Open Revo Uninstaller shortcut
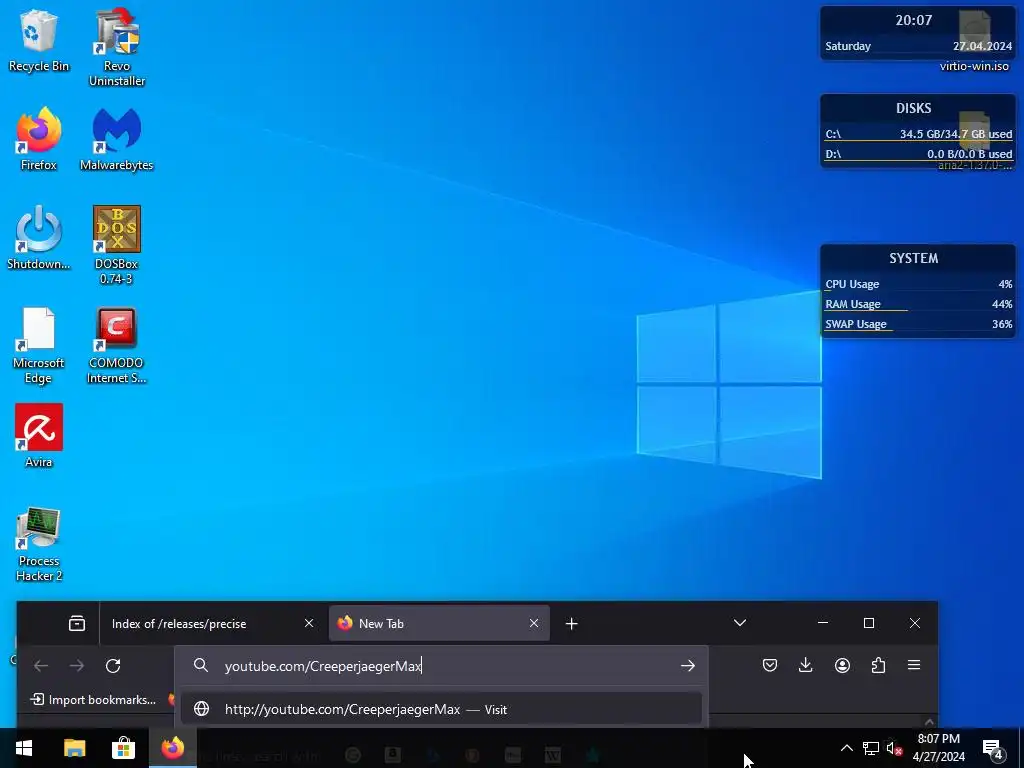1024x768 pixels. (117, 47)
